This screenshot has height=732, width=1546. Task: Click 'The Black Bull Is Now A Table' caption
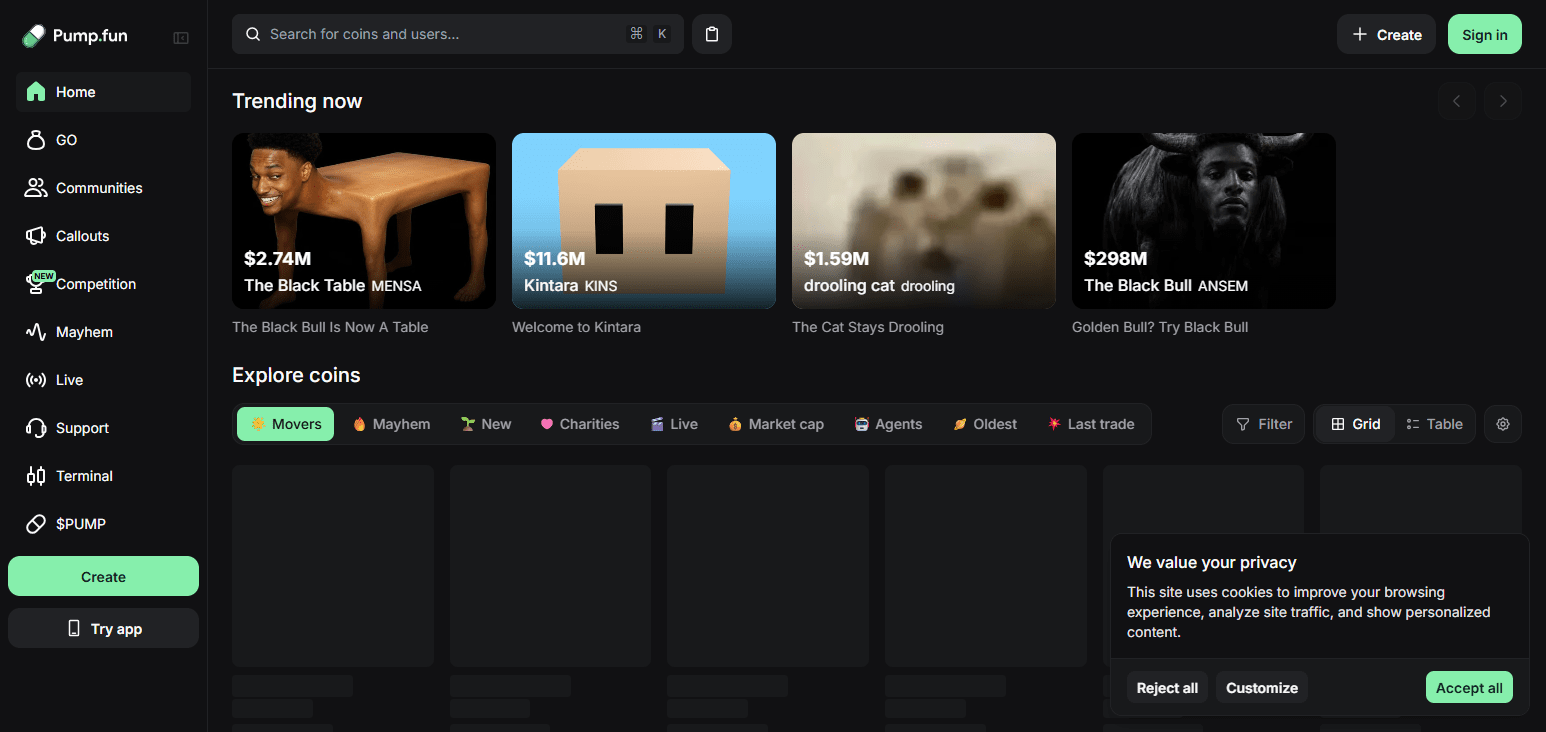(x=330, y=327)
